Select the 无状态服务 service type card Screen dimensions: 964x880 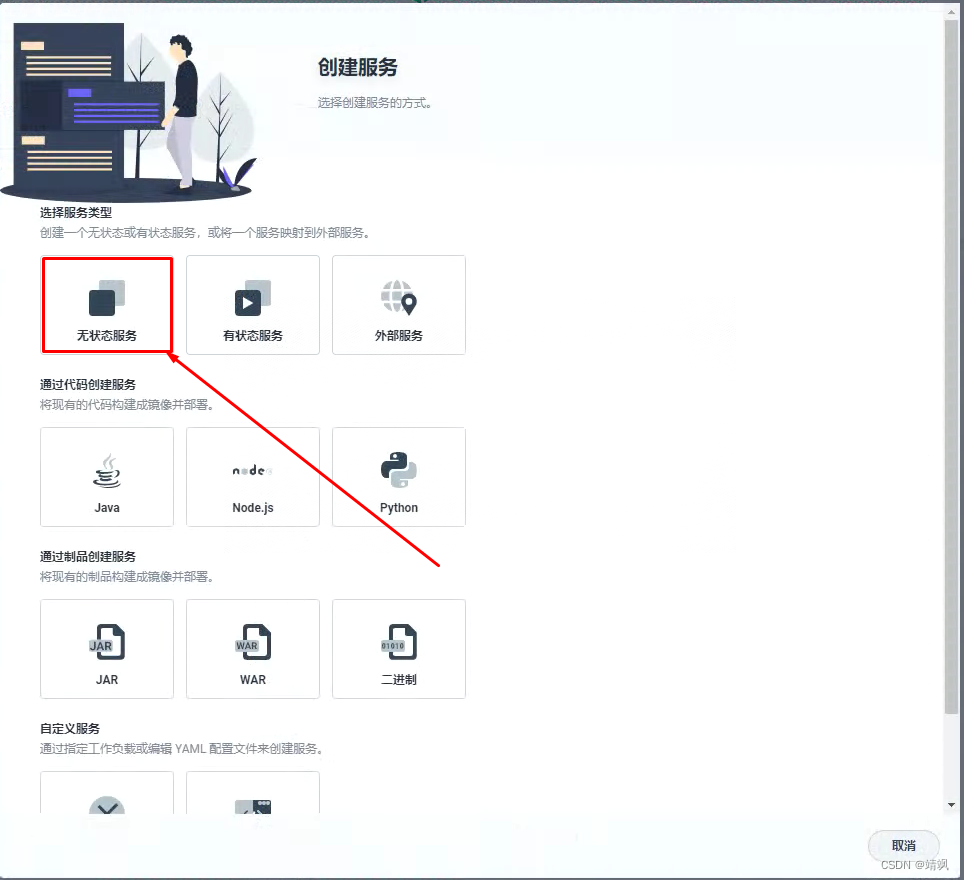pos(107,305)
